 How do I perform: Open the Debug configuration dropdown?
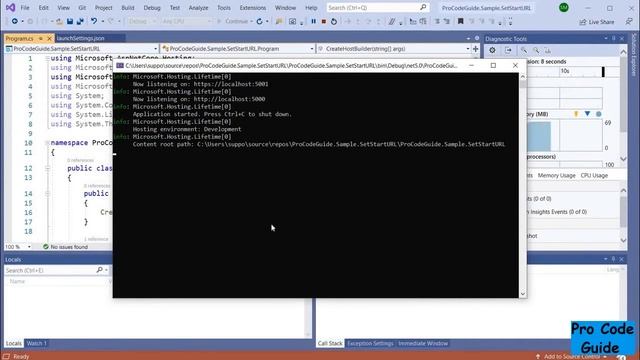click(142, 21)
